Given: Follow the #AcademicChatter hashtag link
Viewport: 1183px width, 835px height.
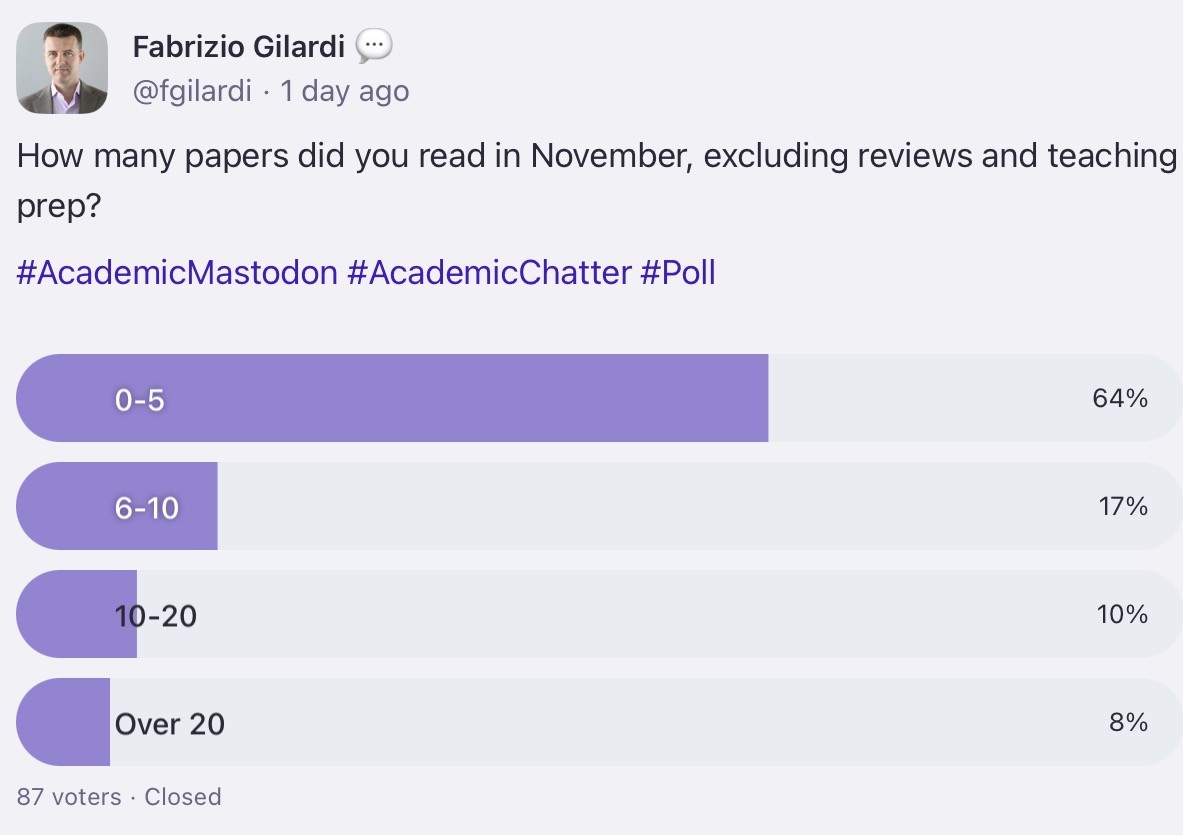Looking at the screenshot, I should [489, 273].
